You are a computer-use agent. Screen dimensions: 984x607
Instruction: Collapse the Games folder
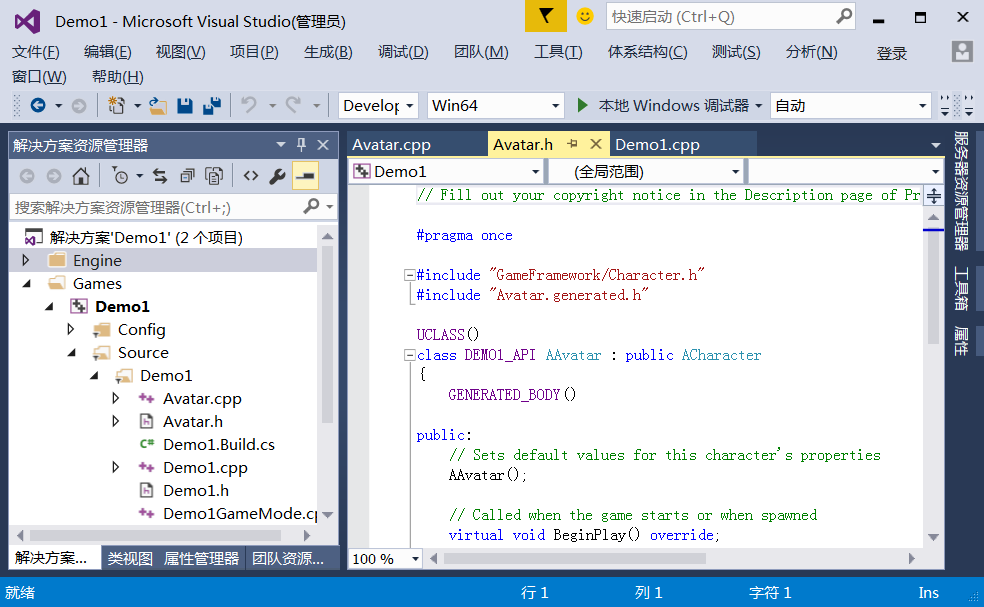tap(27, 284)
